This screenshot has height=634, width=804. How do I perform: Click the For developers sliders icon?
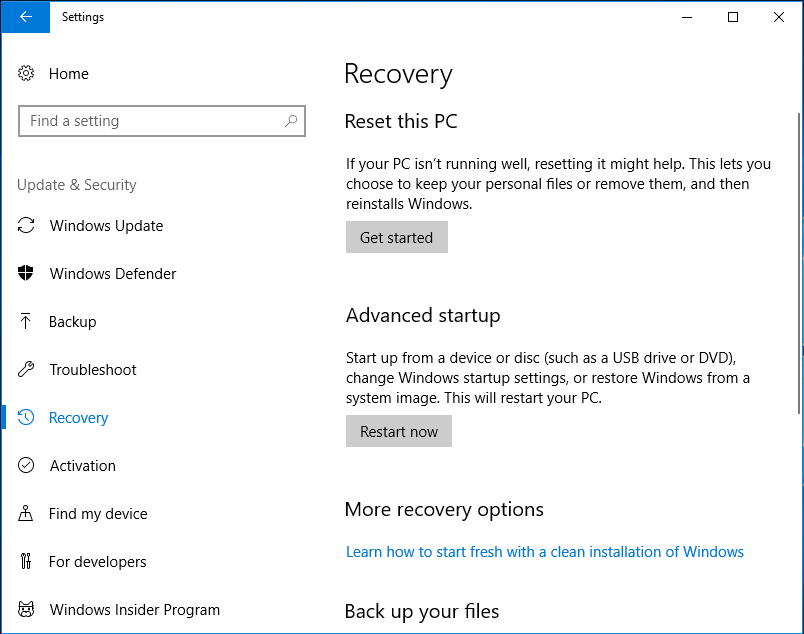pos(27,562)
